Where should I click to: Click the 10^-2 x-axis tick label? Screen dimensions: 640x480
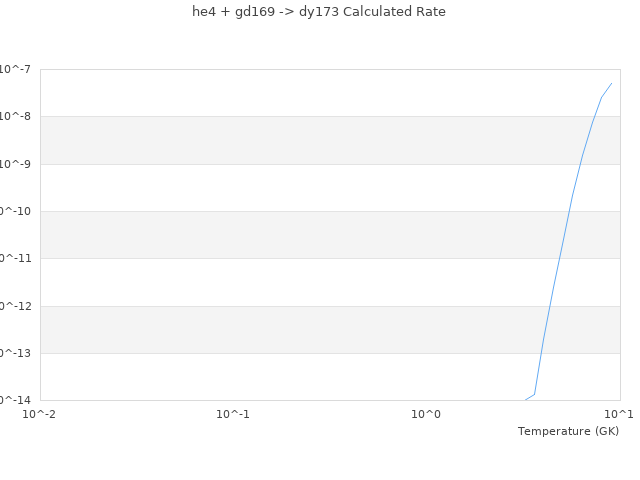click(x=40, y=414)
